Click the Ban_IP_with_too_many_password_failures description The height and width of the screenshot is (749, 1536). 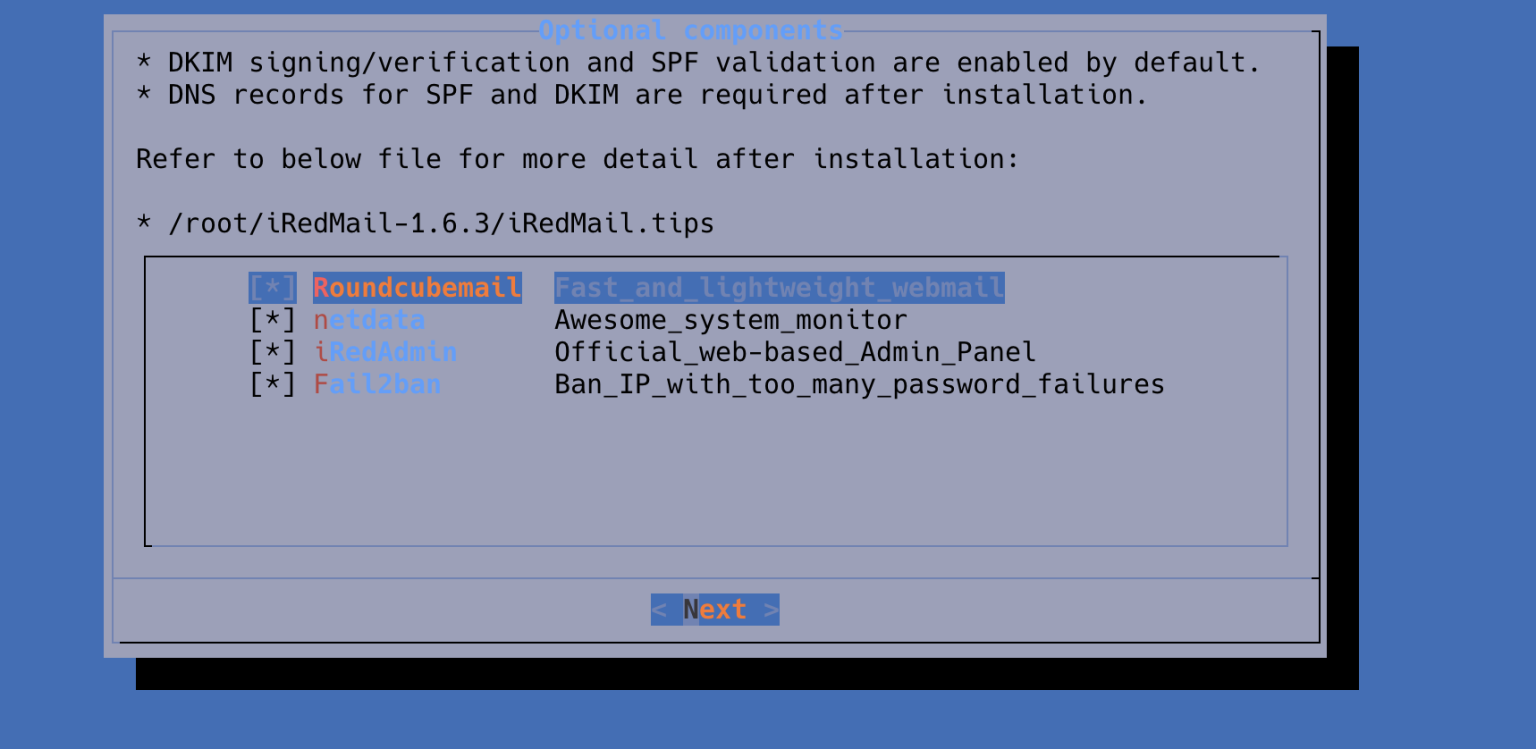(x=860, y=384)
